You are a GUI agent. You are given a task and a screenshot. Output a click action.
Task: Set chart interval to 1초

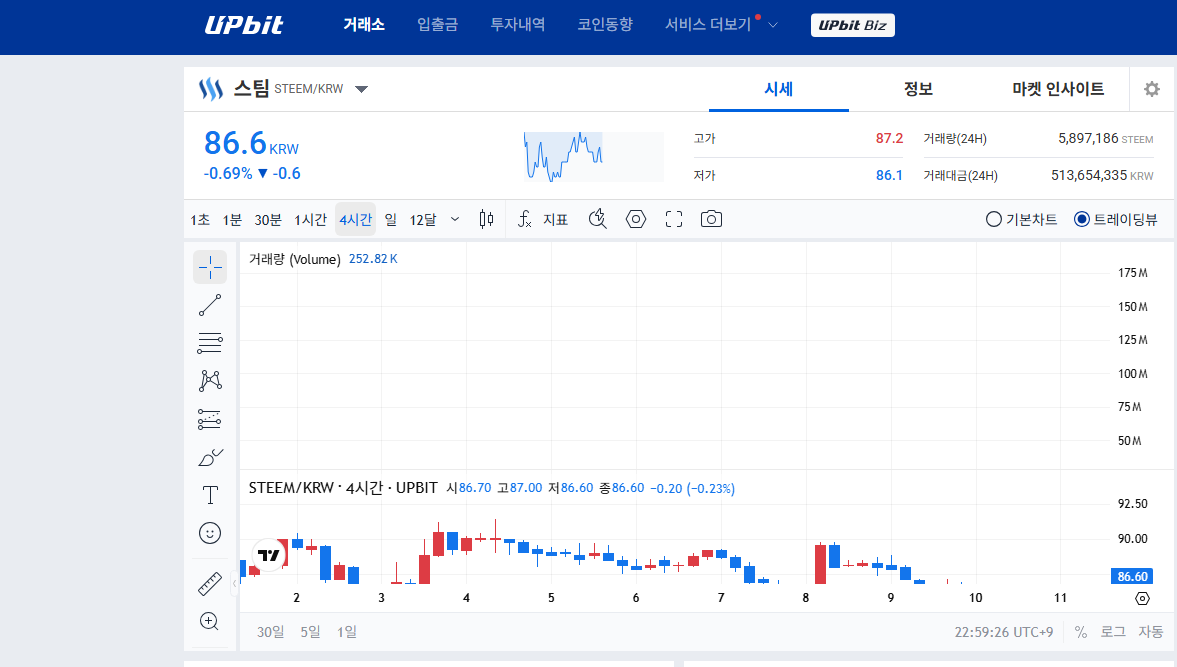(x=200, y=219)
